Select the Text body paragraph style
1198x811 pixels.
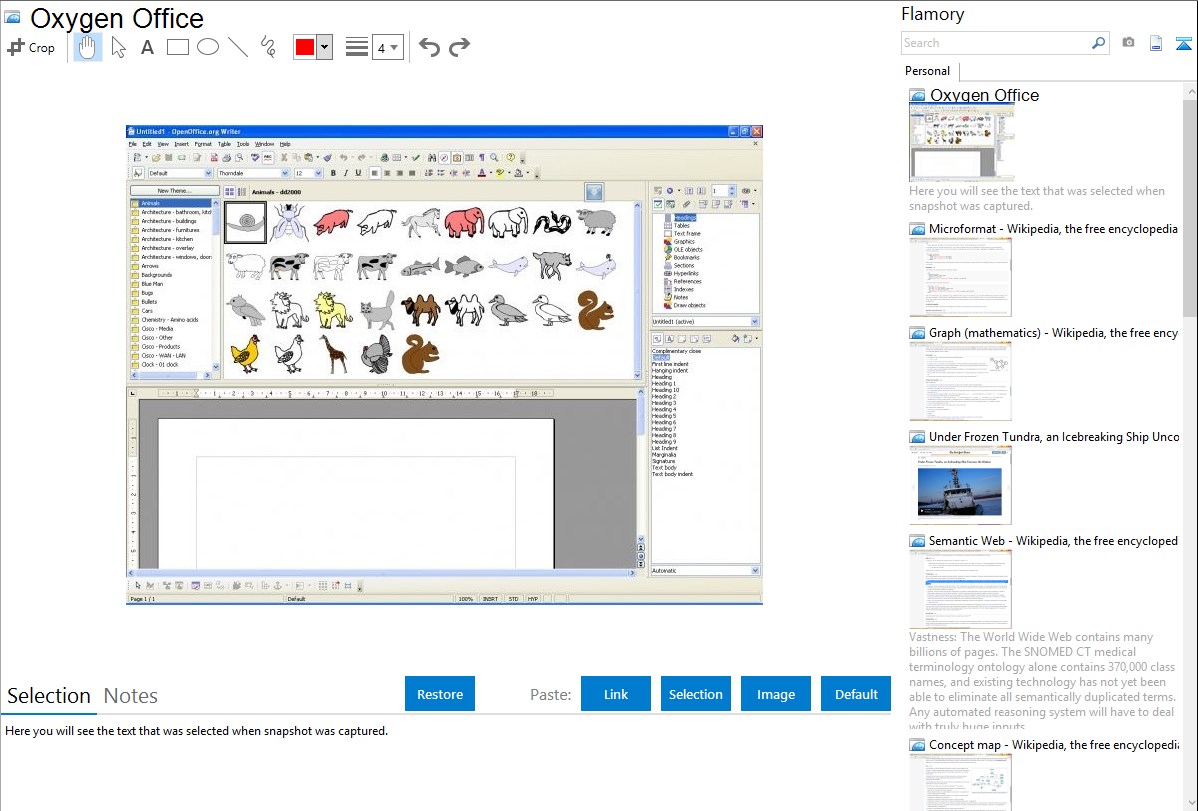point(664,468)
